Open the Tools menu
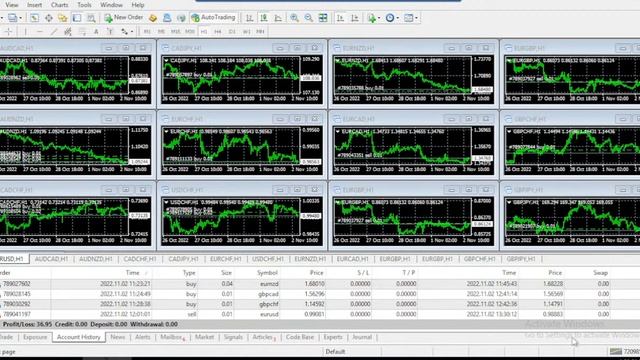The width and height of the screenshot is (640, 360). pos(84,5)
